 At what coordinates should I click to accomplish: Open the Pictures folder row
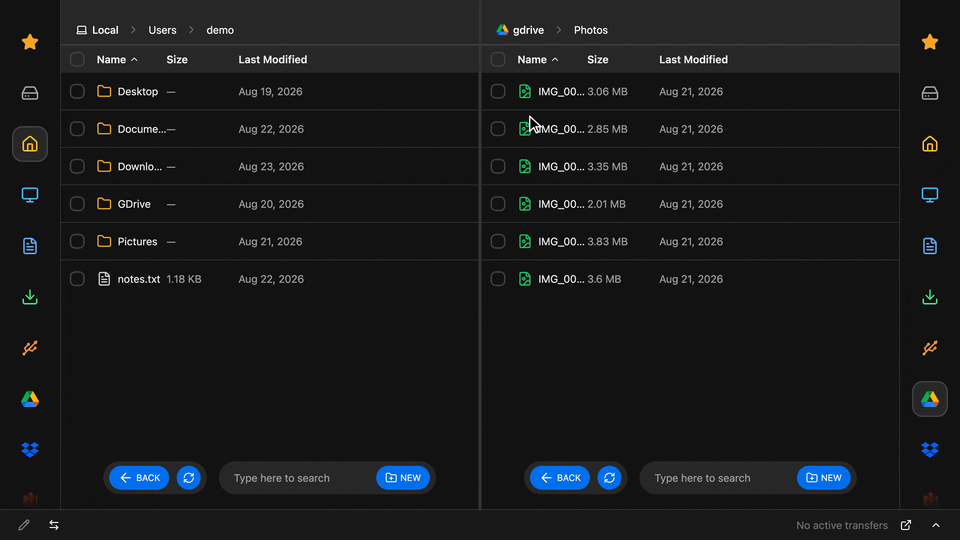point(270,241)
